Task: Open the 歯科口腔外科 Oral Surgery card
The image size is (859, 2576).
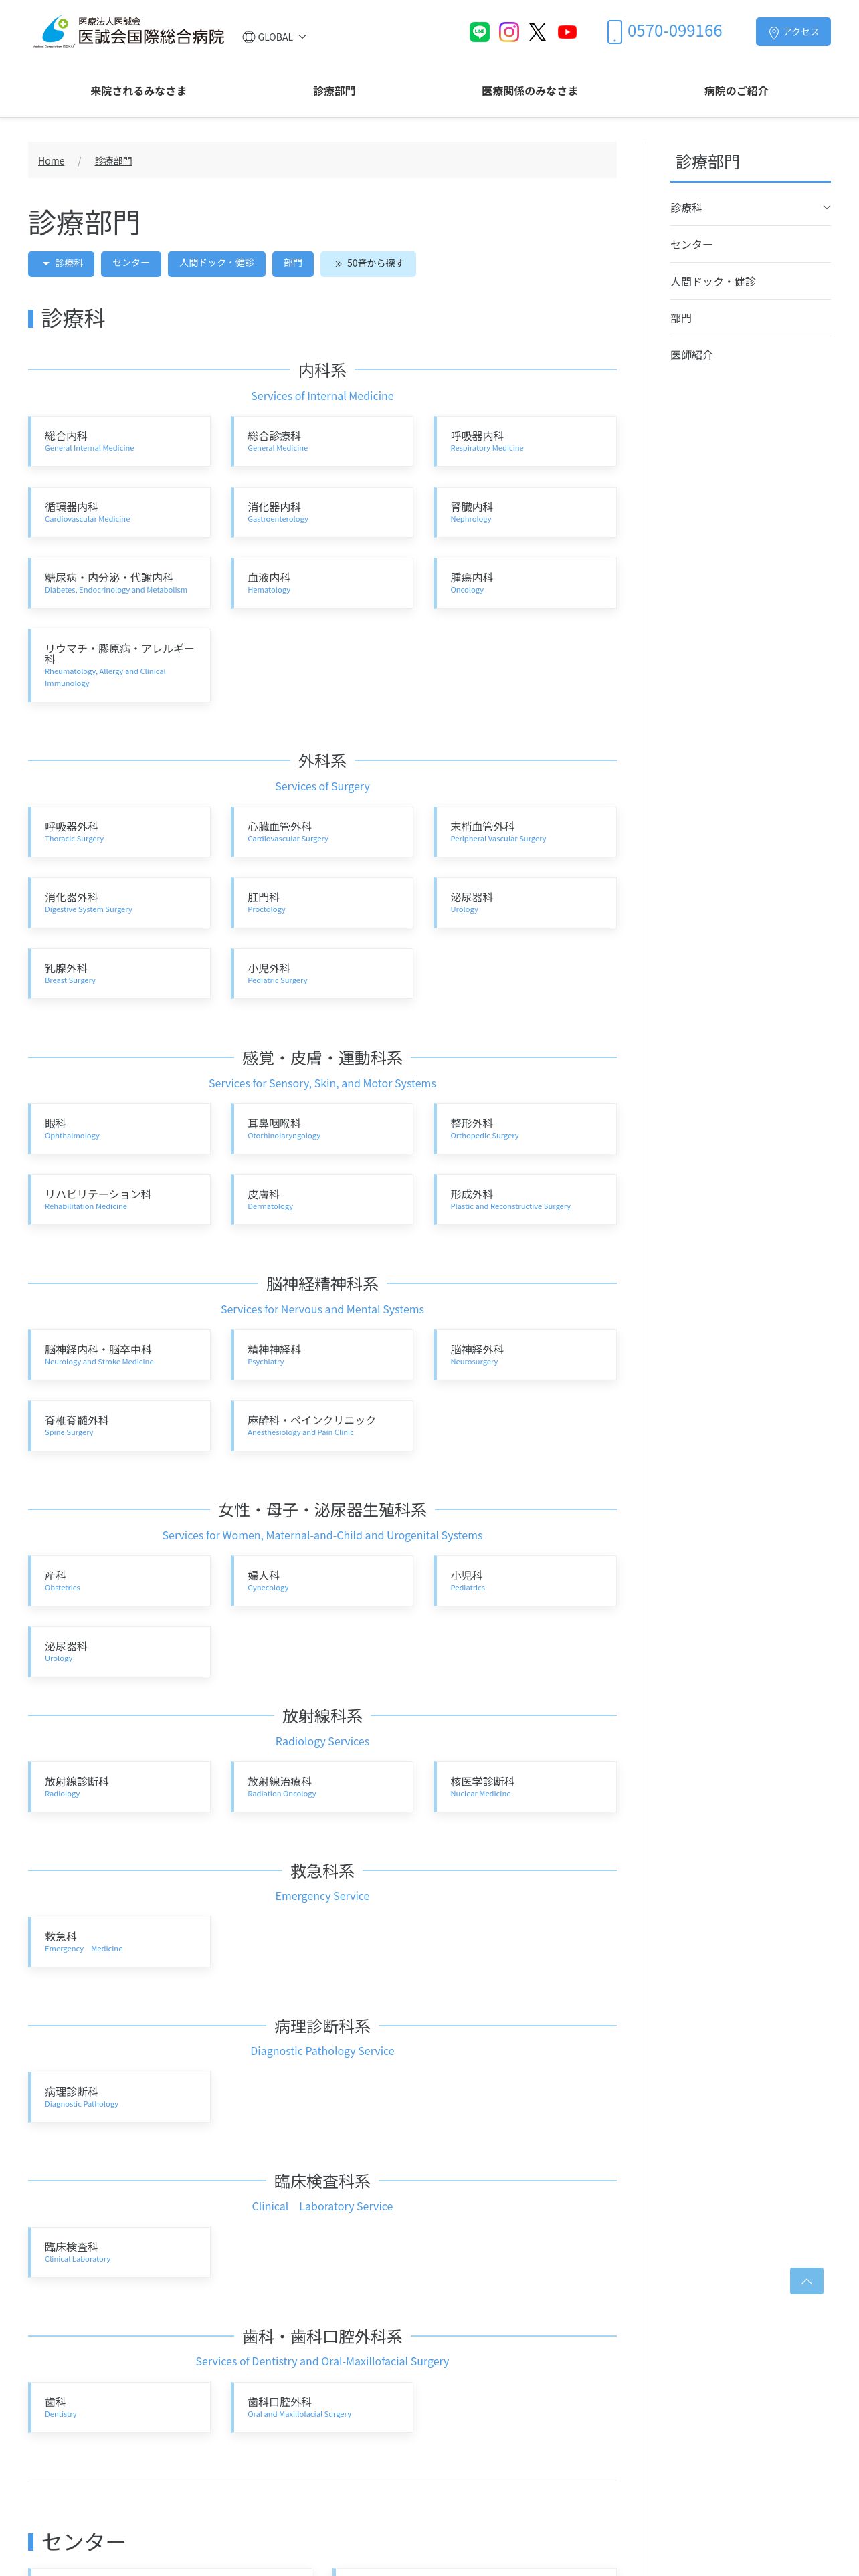Action: point(322,2407)
